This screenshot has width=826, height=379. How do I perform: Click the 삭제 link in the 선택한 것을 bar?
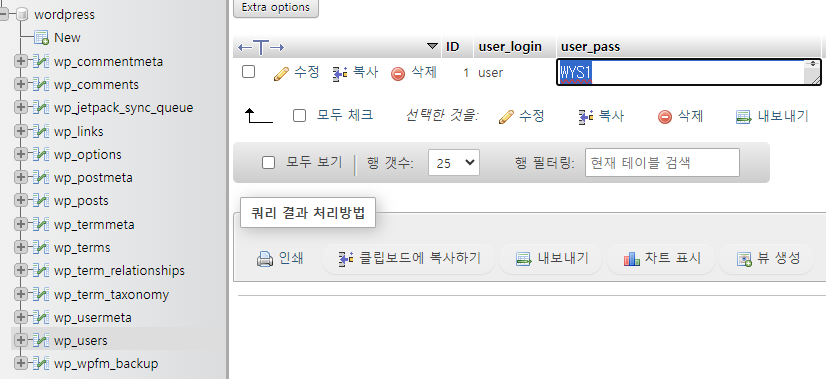point(681,116)
